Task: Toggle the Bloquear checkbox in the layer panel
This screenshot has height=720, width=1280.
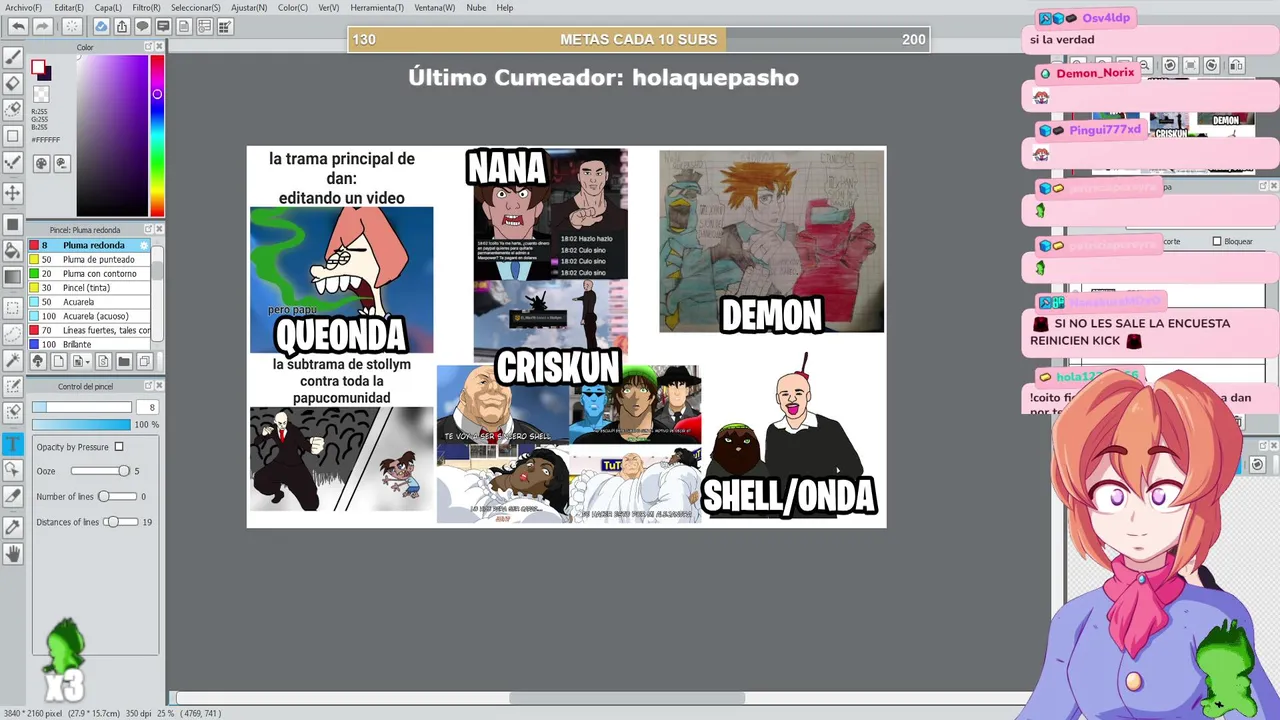Action: click(1217, 241)
